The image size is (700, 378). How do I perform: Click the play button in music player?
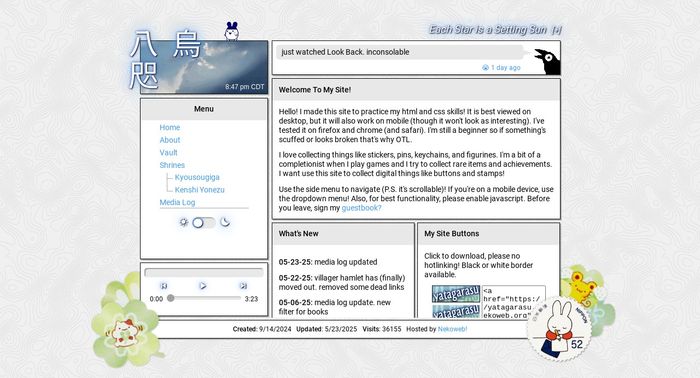[x=203, y=286]
